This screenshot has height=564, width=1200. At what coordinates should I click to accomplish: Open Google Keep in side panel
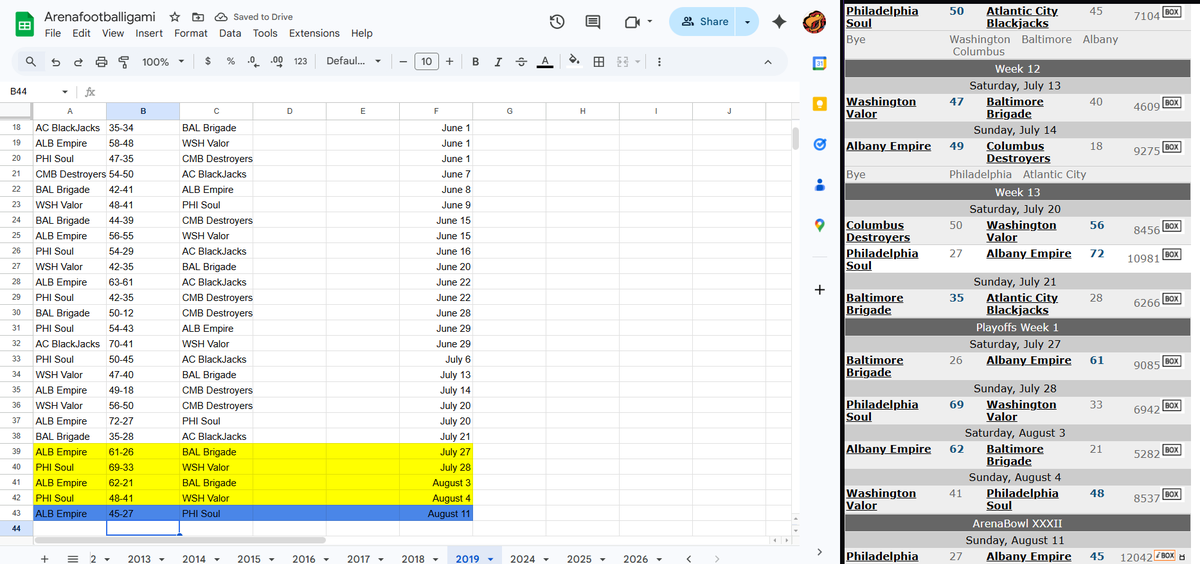818,104
